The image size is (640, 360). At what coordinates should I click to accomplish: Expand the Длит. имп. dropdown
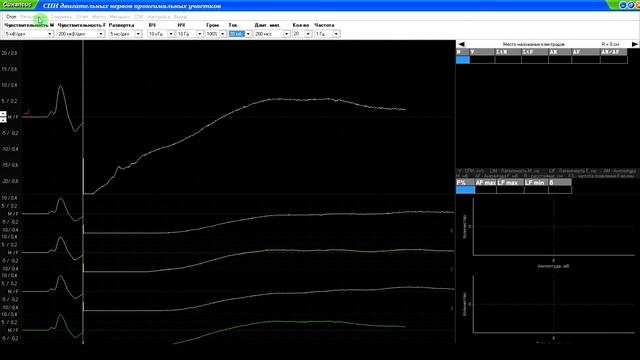[287, 34]
